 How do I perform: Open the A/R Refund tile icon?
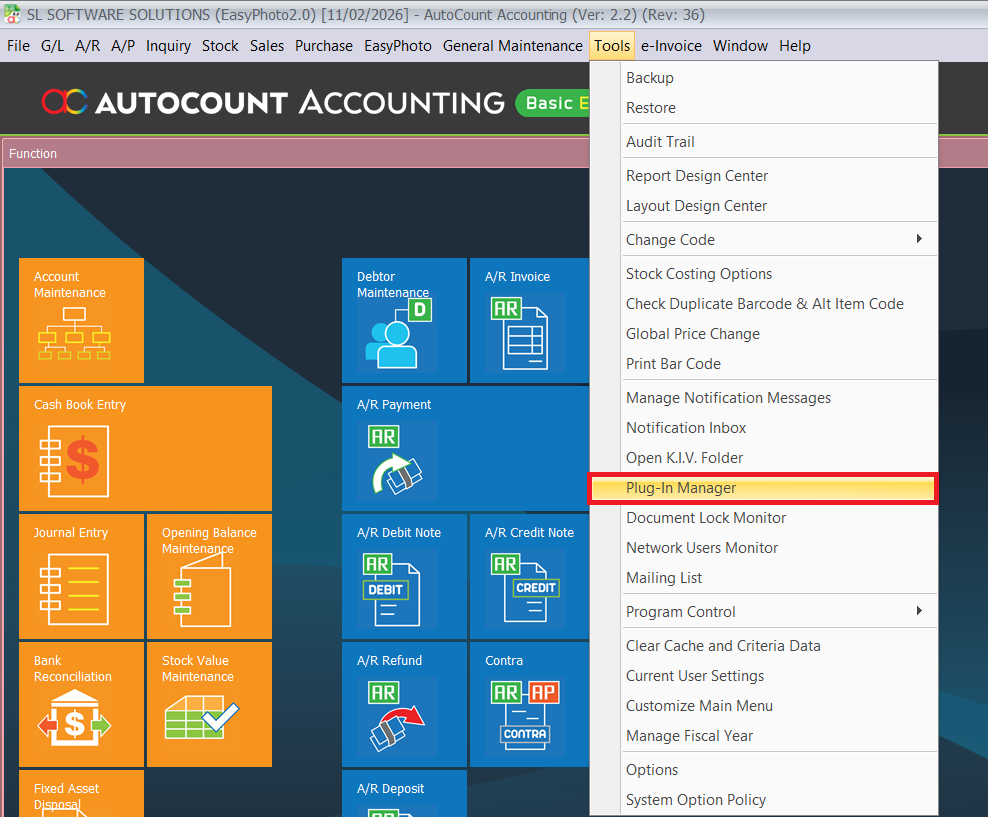click(397, 716)
